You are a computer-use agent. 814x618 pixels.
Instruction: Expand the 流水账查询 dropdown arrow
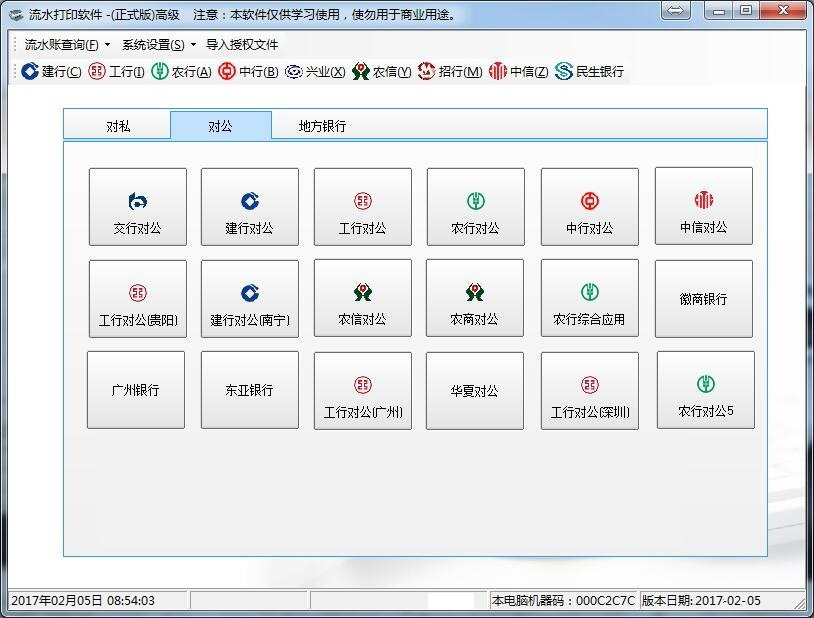(107, 45)
